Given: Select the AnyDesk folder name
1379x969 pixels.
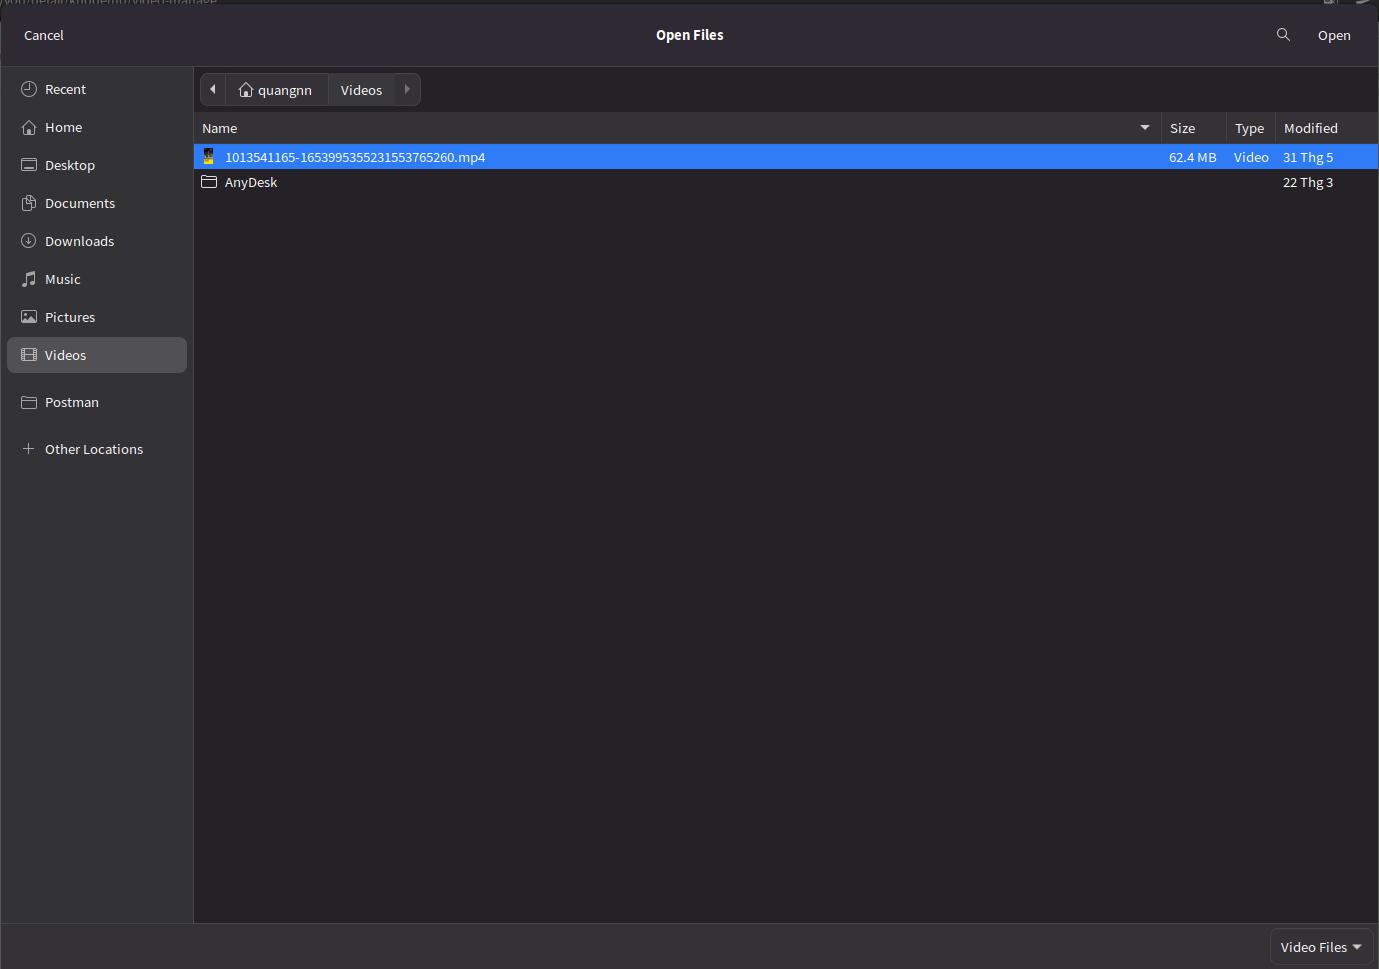Looking at the screenshot, I should tap(251, 182).
